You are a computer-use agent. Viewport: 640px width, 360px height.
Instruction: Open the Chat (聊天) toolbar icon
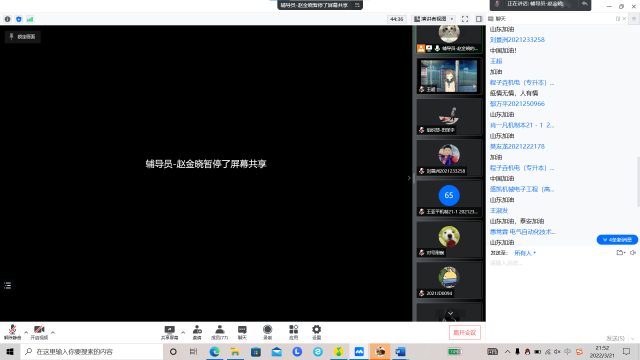pyautogui.click(x=242, y=333)
